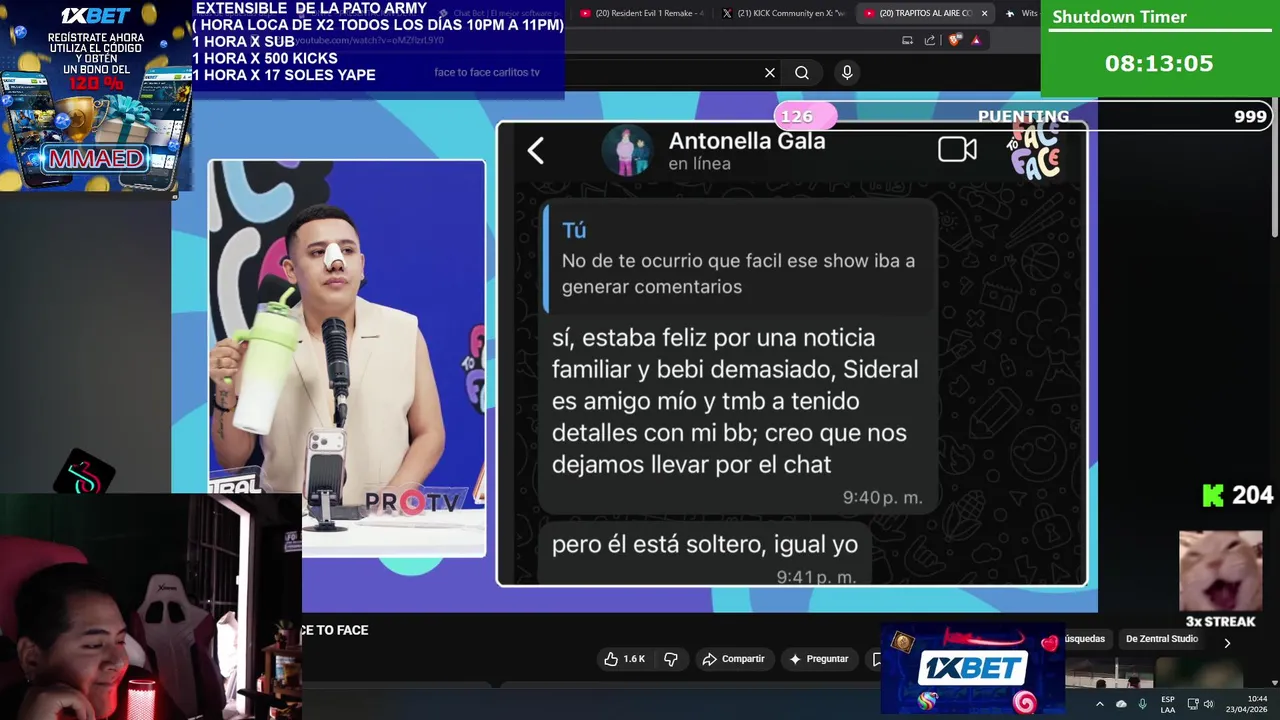
Task: Open the Brave Shields lion icon
Action: point(955,40)
